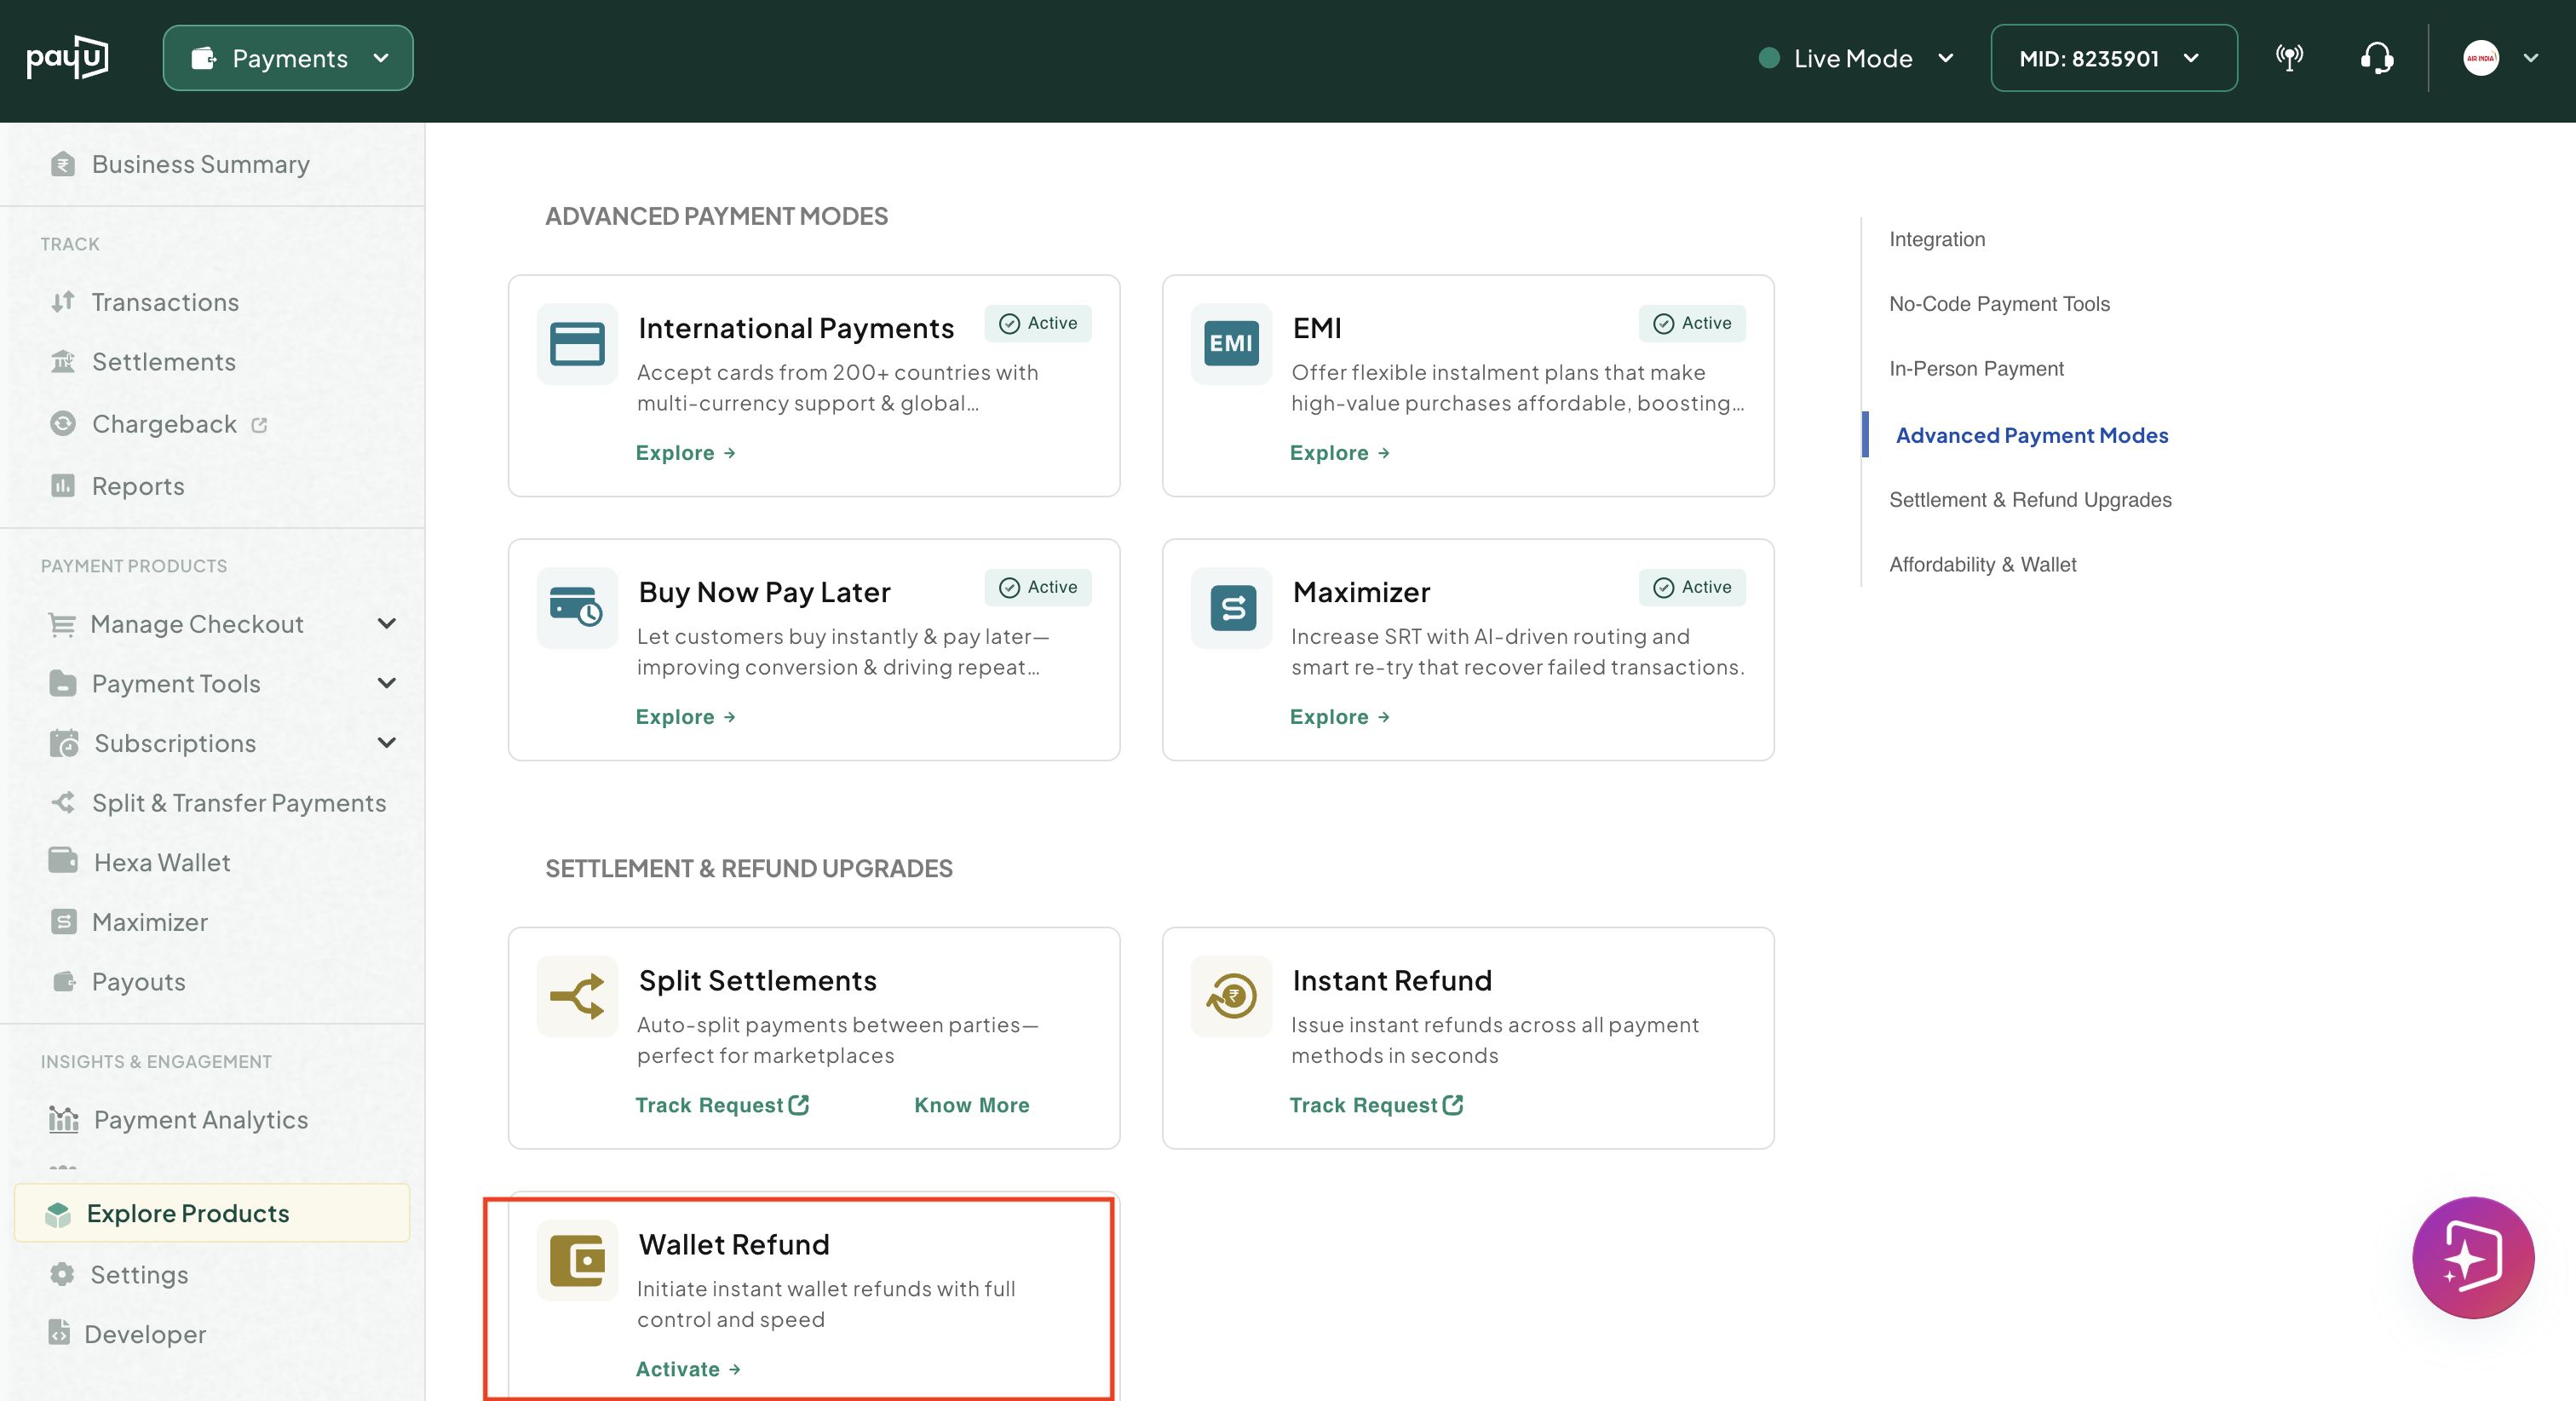Click the broadcast announcements icon
The height and width of the screenshot is (1401, 2576).
pyautogui.click(x=2289, y=58)
